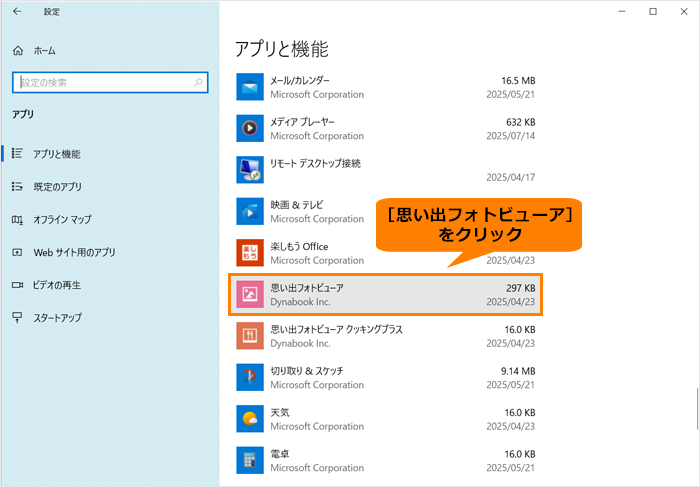This screenshot has width=700, height=487.
Task: Click the 電卓 calculator app icon
Action: click(250, 461)
